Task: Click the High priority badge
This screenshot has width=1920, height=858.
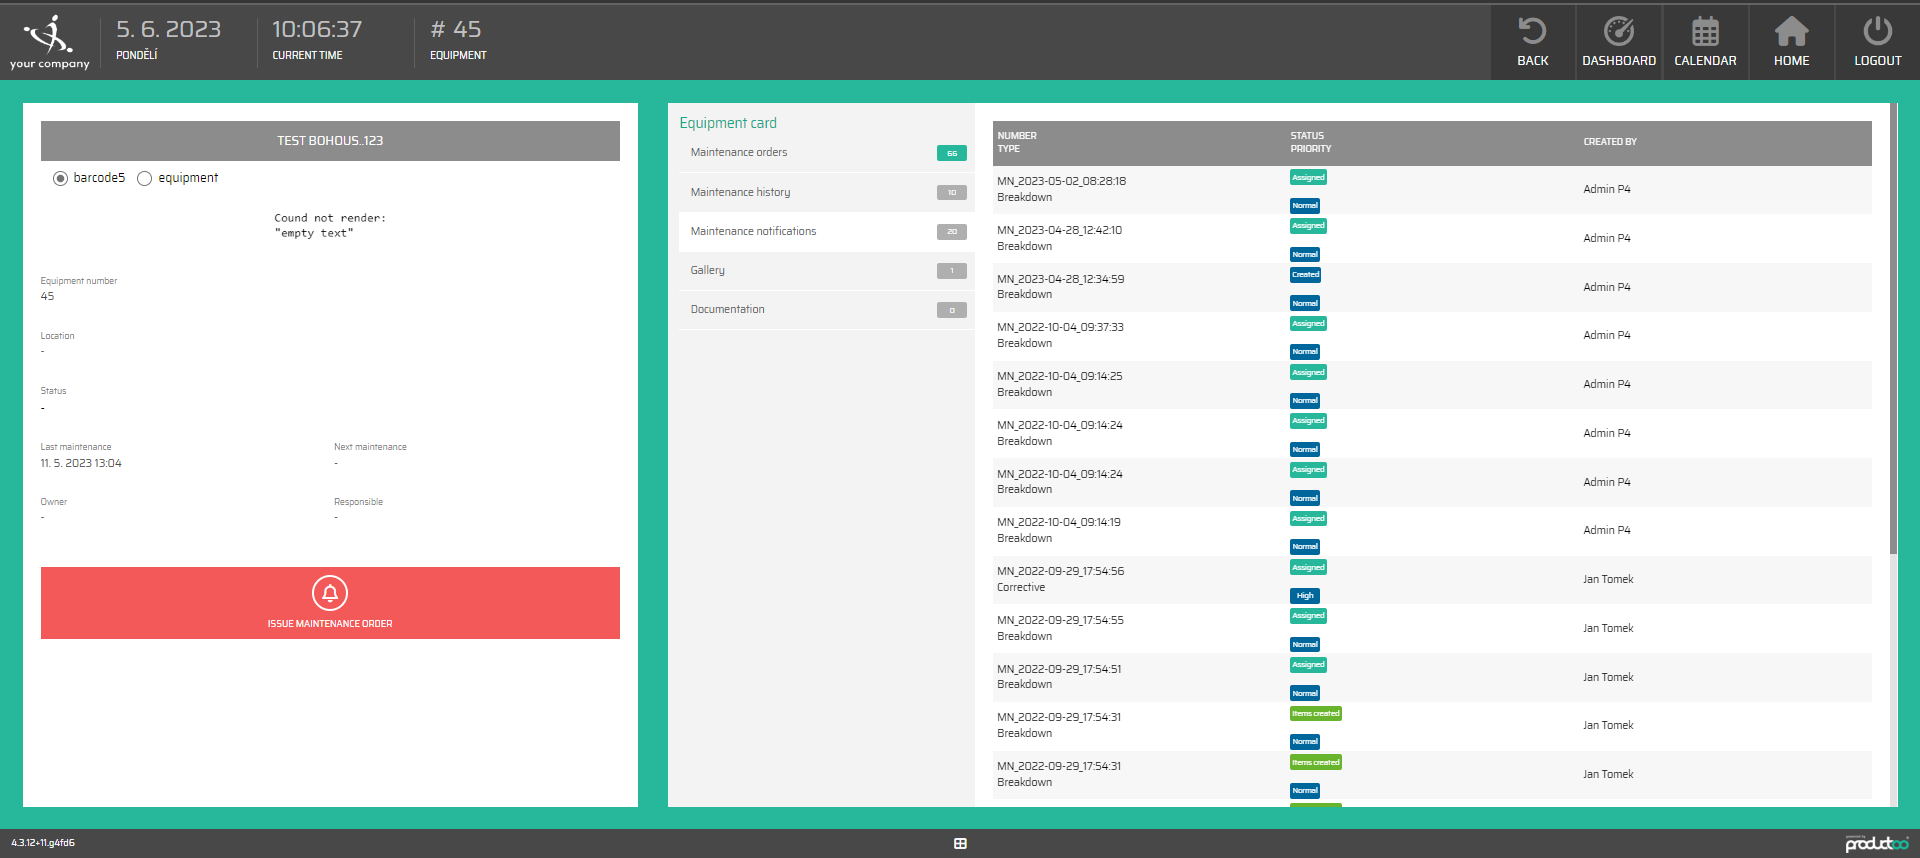Action: (x=1305, y=595)
